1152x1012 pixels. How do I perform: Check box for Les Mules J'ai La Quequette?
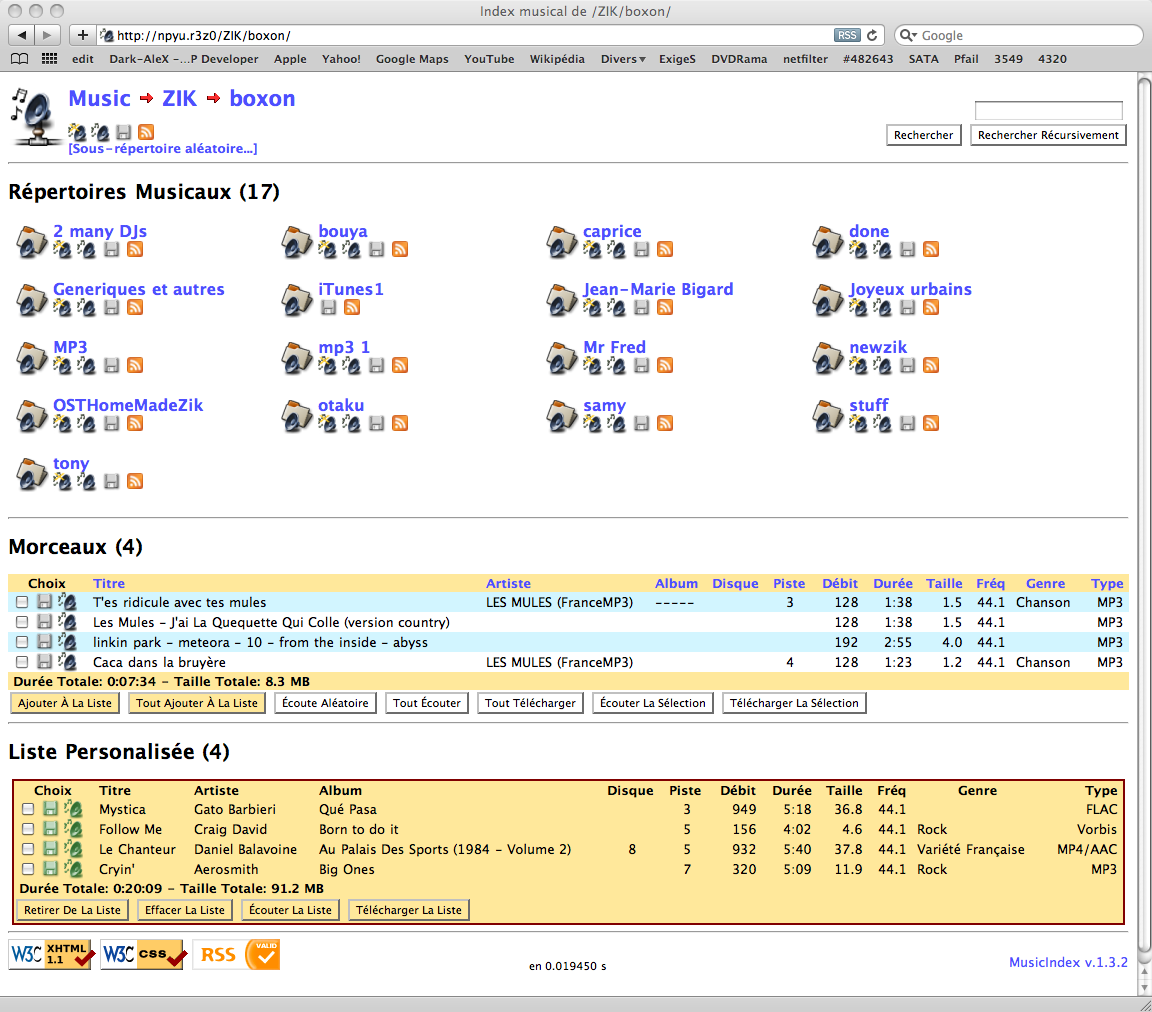tap(22, 622)
